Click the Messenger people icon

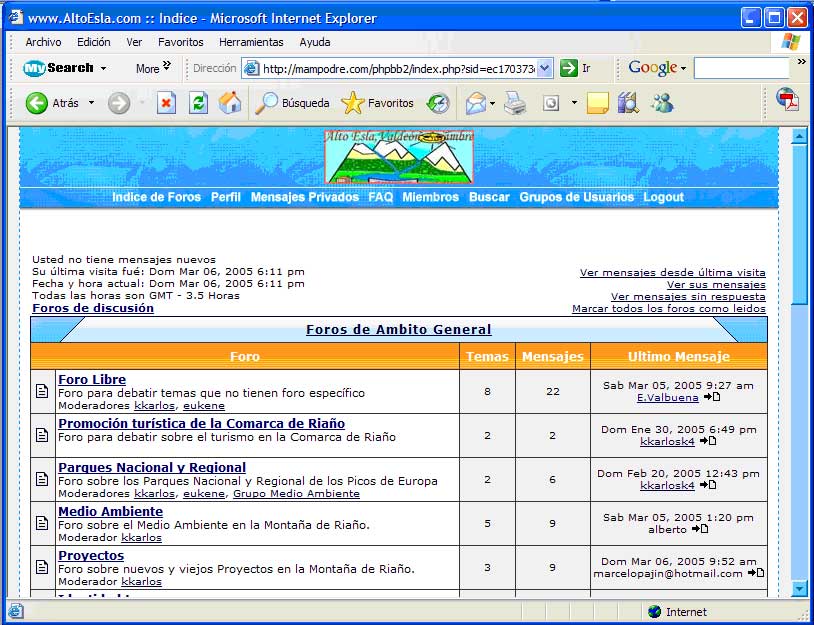tap(662, 103)
